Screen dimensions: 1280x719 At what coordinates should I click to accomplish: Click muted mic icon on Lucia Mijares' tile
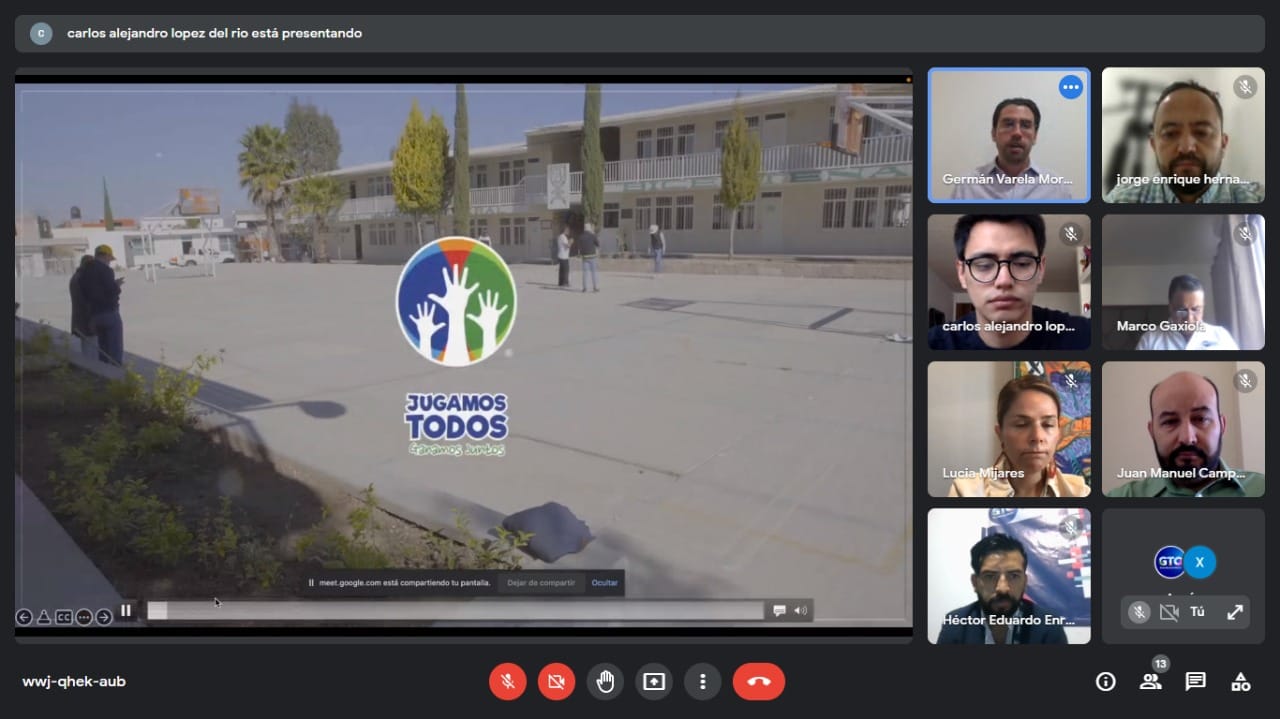pyautogui.click(x=1071, y=382)
